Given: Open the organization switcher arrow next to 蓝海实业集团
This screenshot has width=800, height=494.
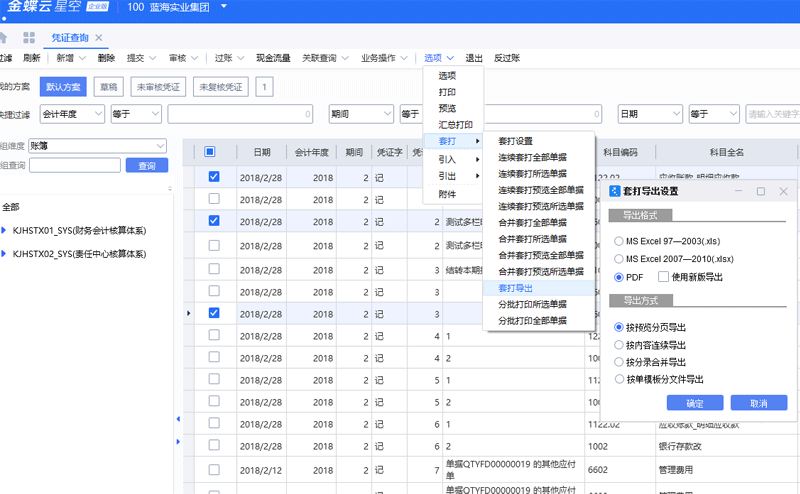Looking at the screenshot, I should (223, 7).
